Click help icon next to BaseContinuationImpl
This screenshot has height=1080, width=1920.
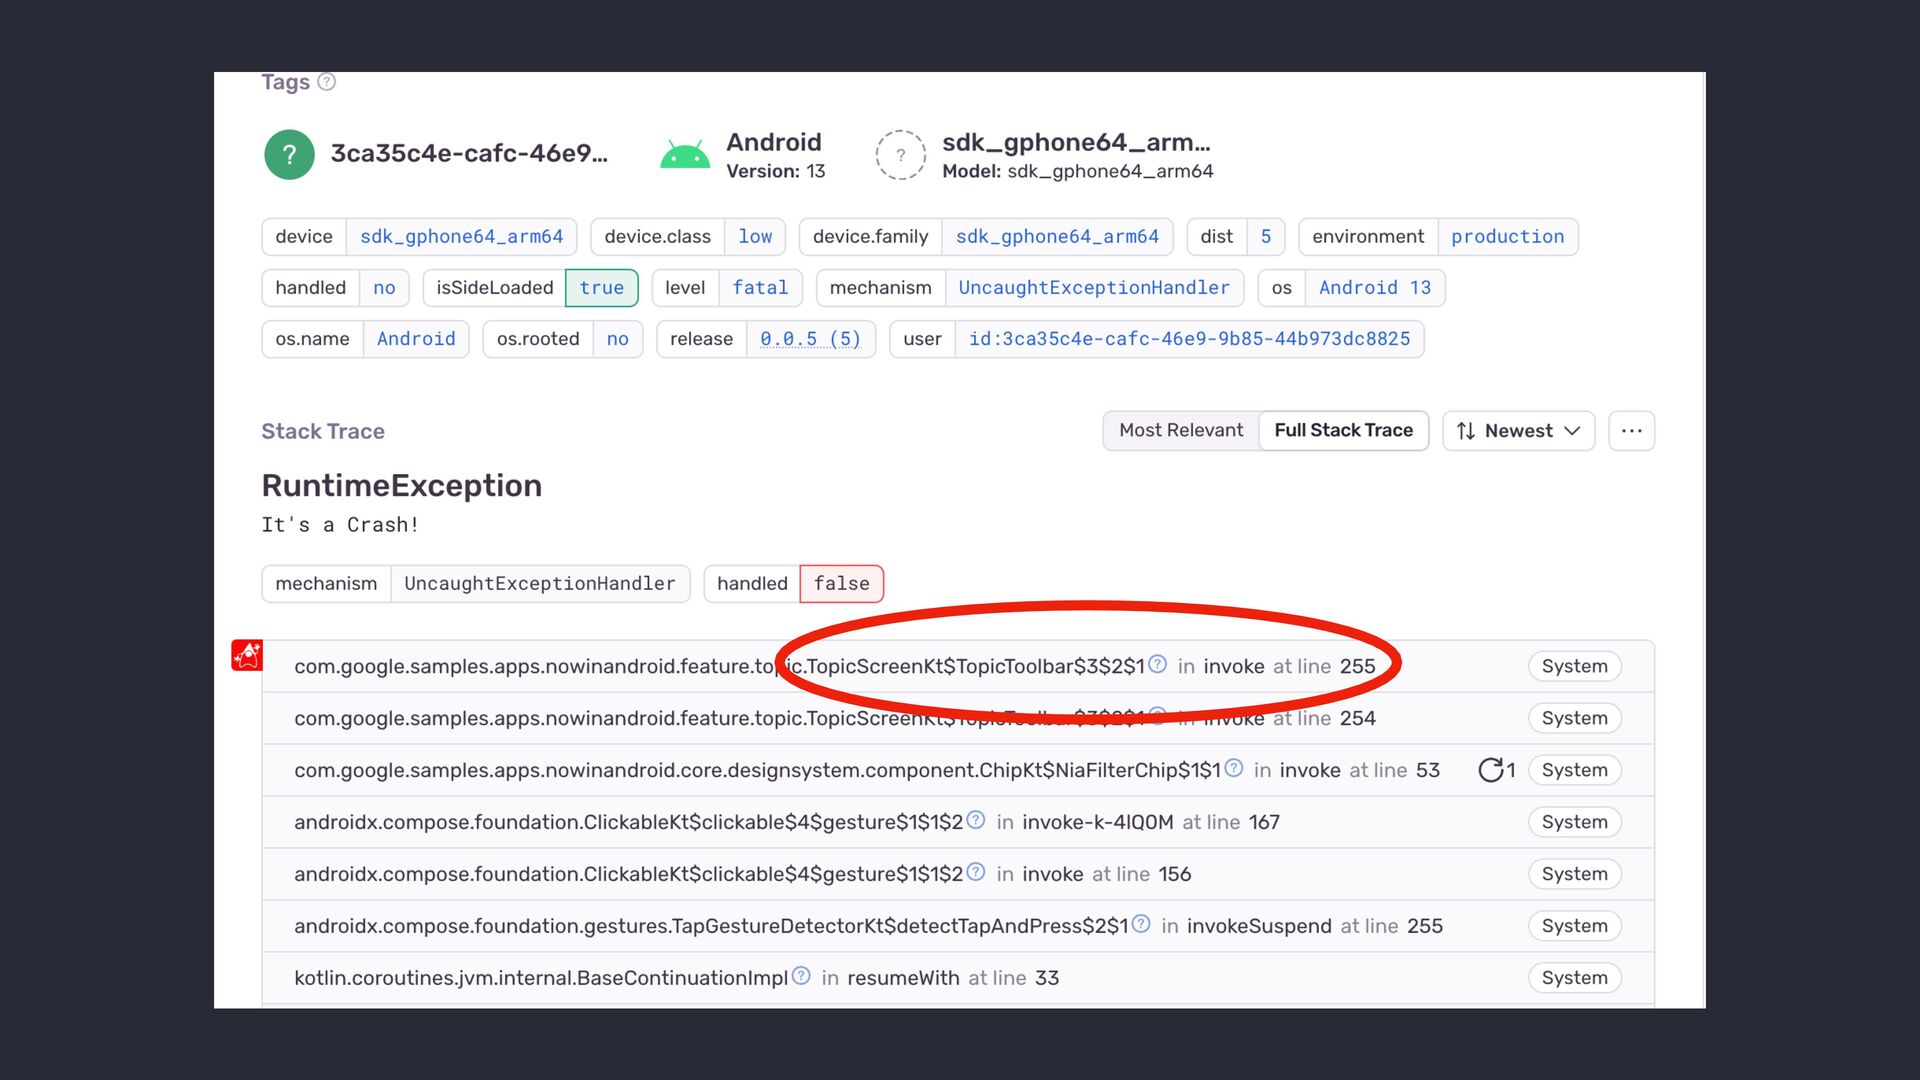(801, 976)
